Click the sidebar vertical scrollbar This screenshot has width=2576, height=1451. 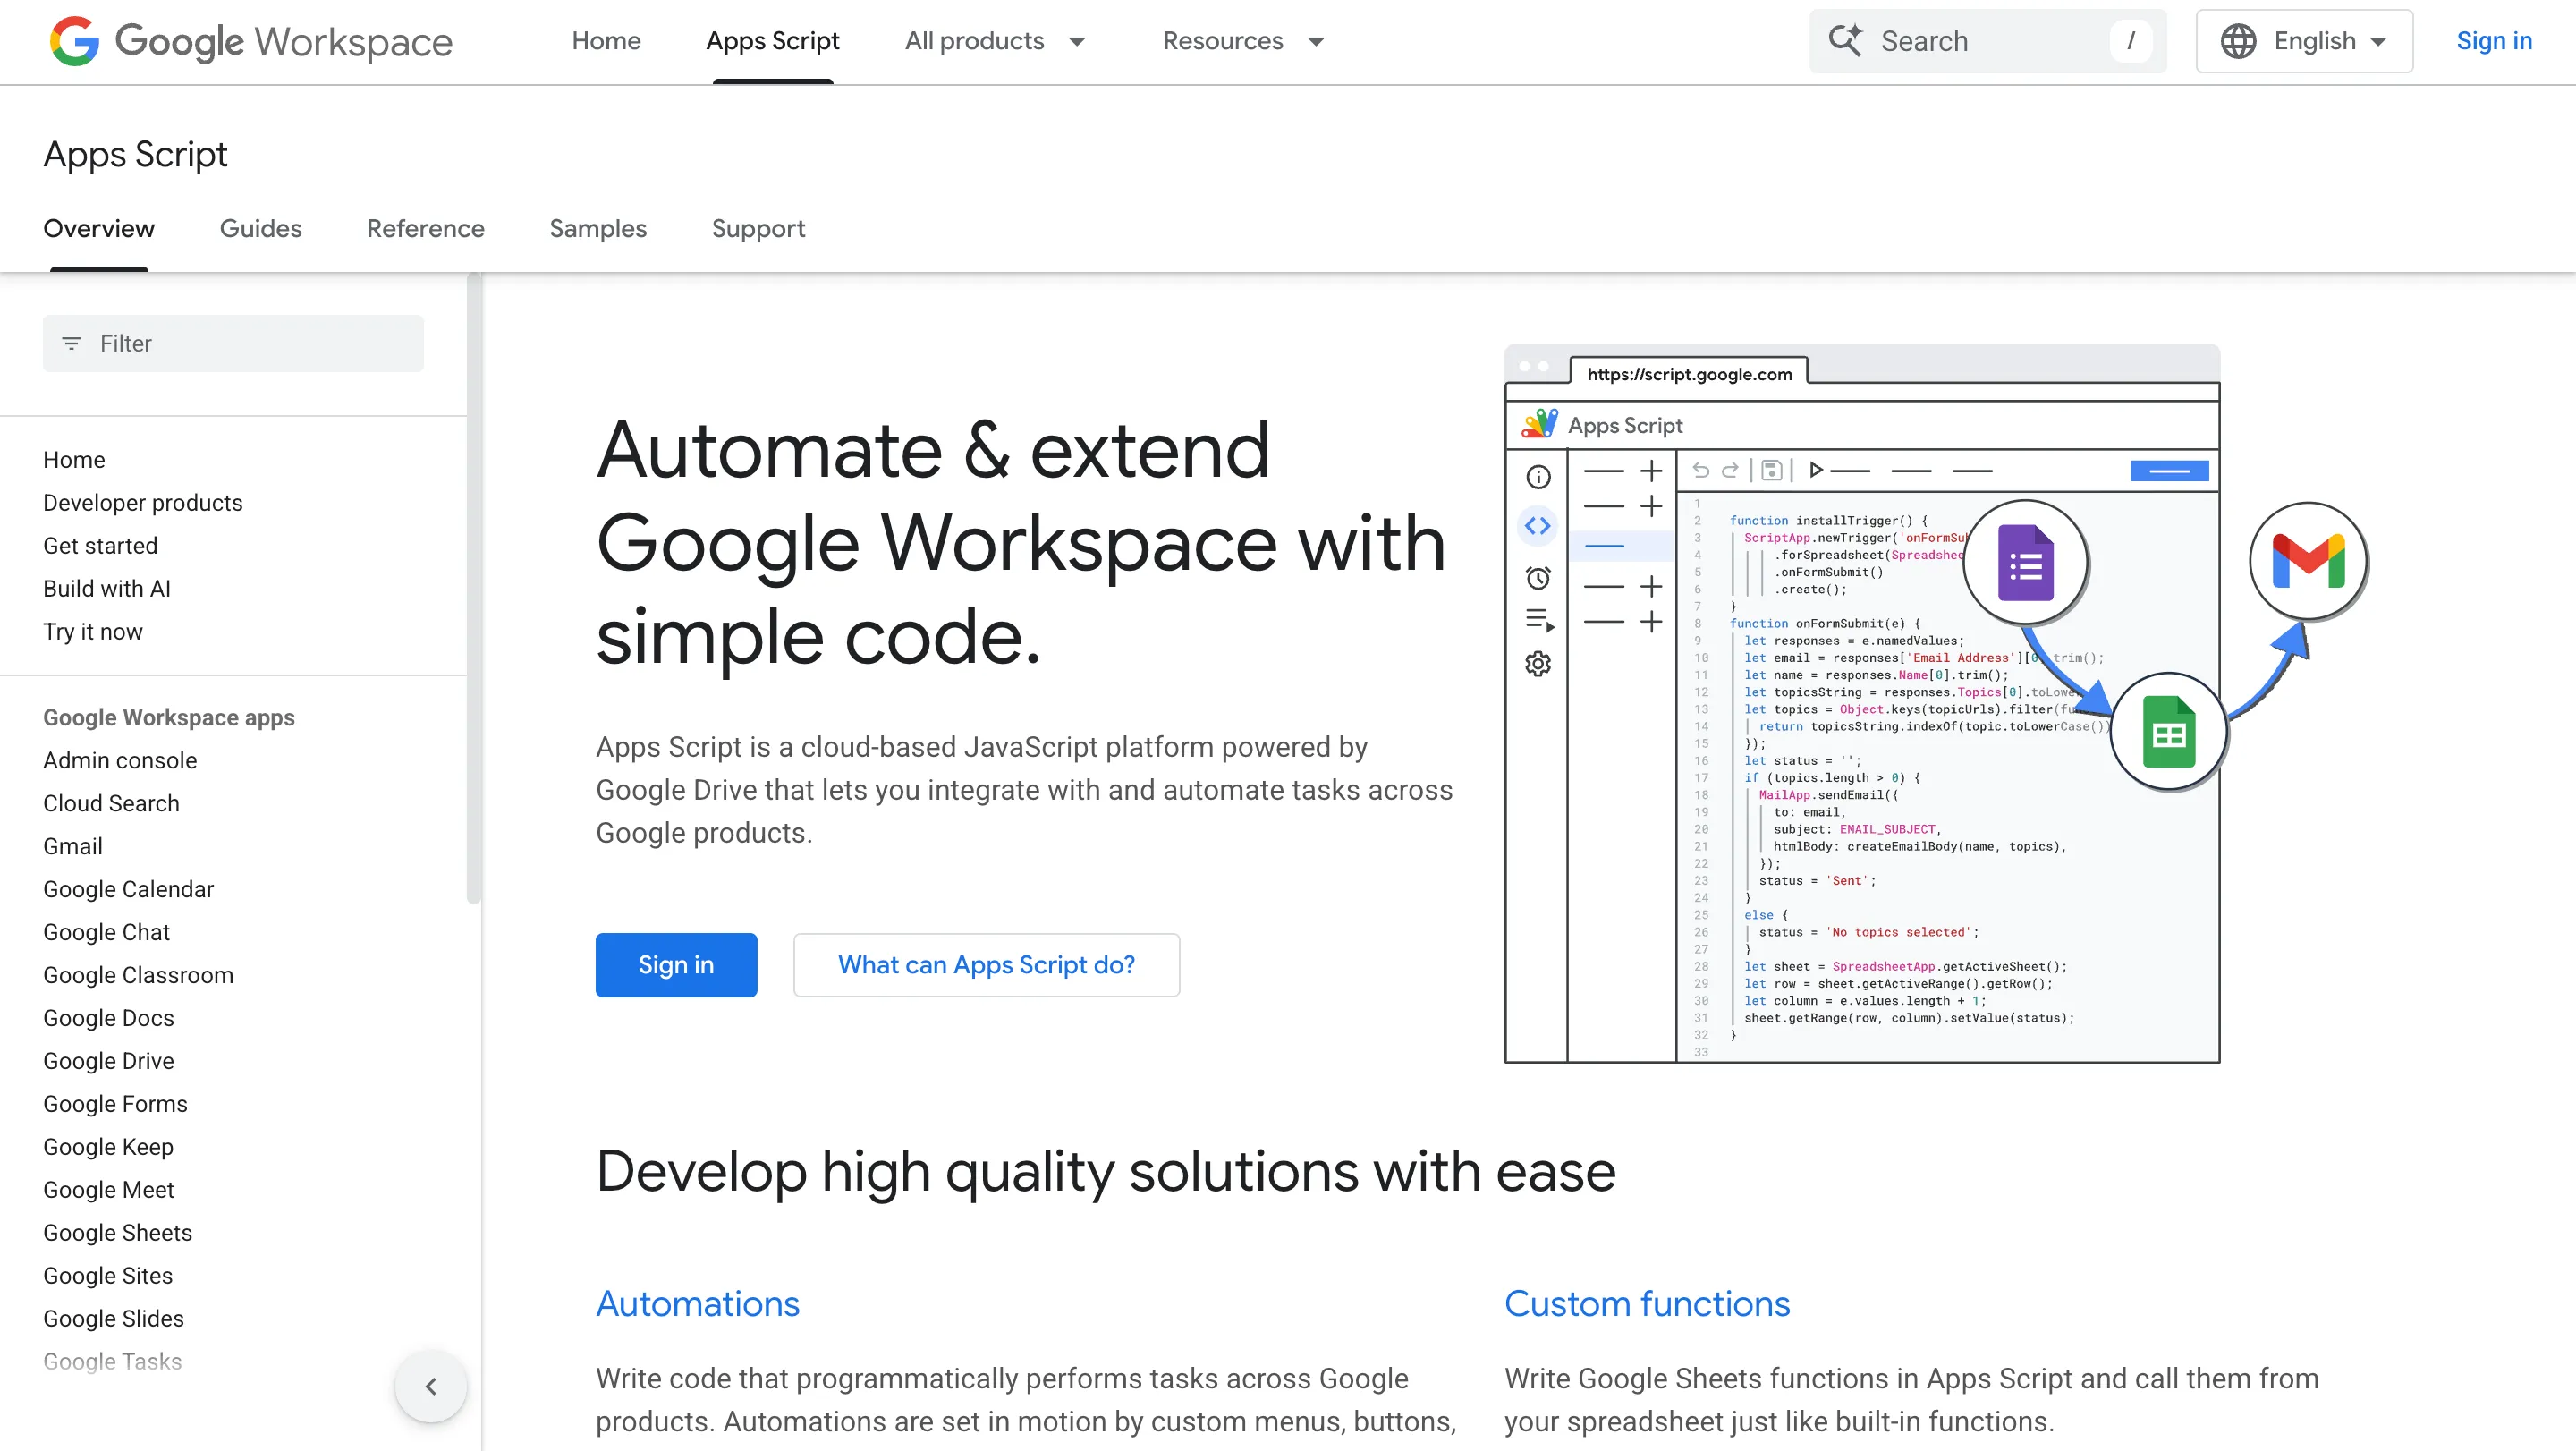tap(474, 590)
